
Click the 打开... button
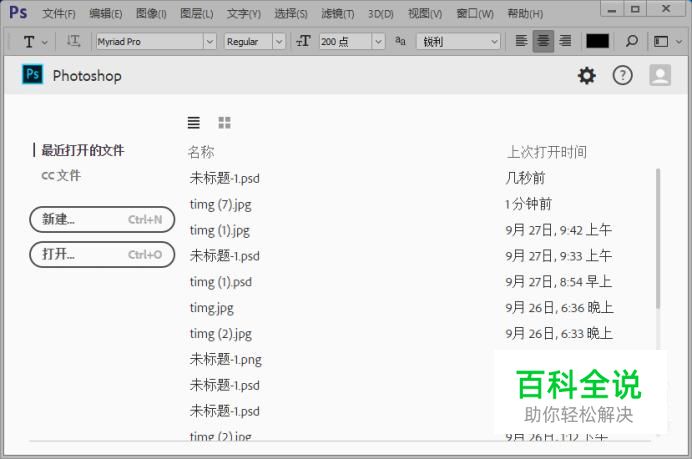pos(102,255)
